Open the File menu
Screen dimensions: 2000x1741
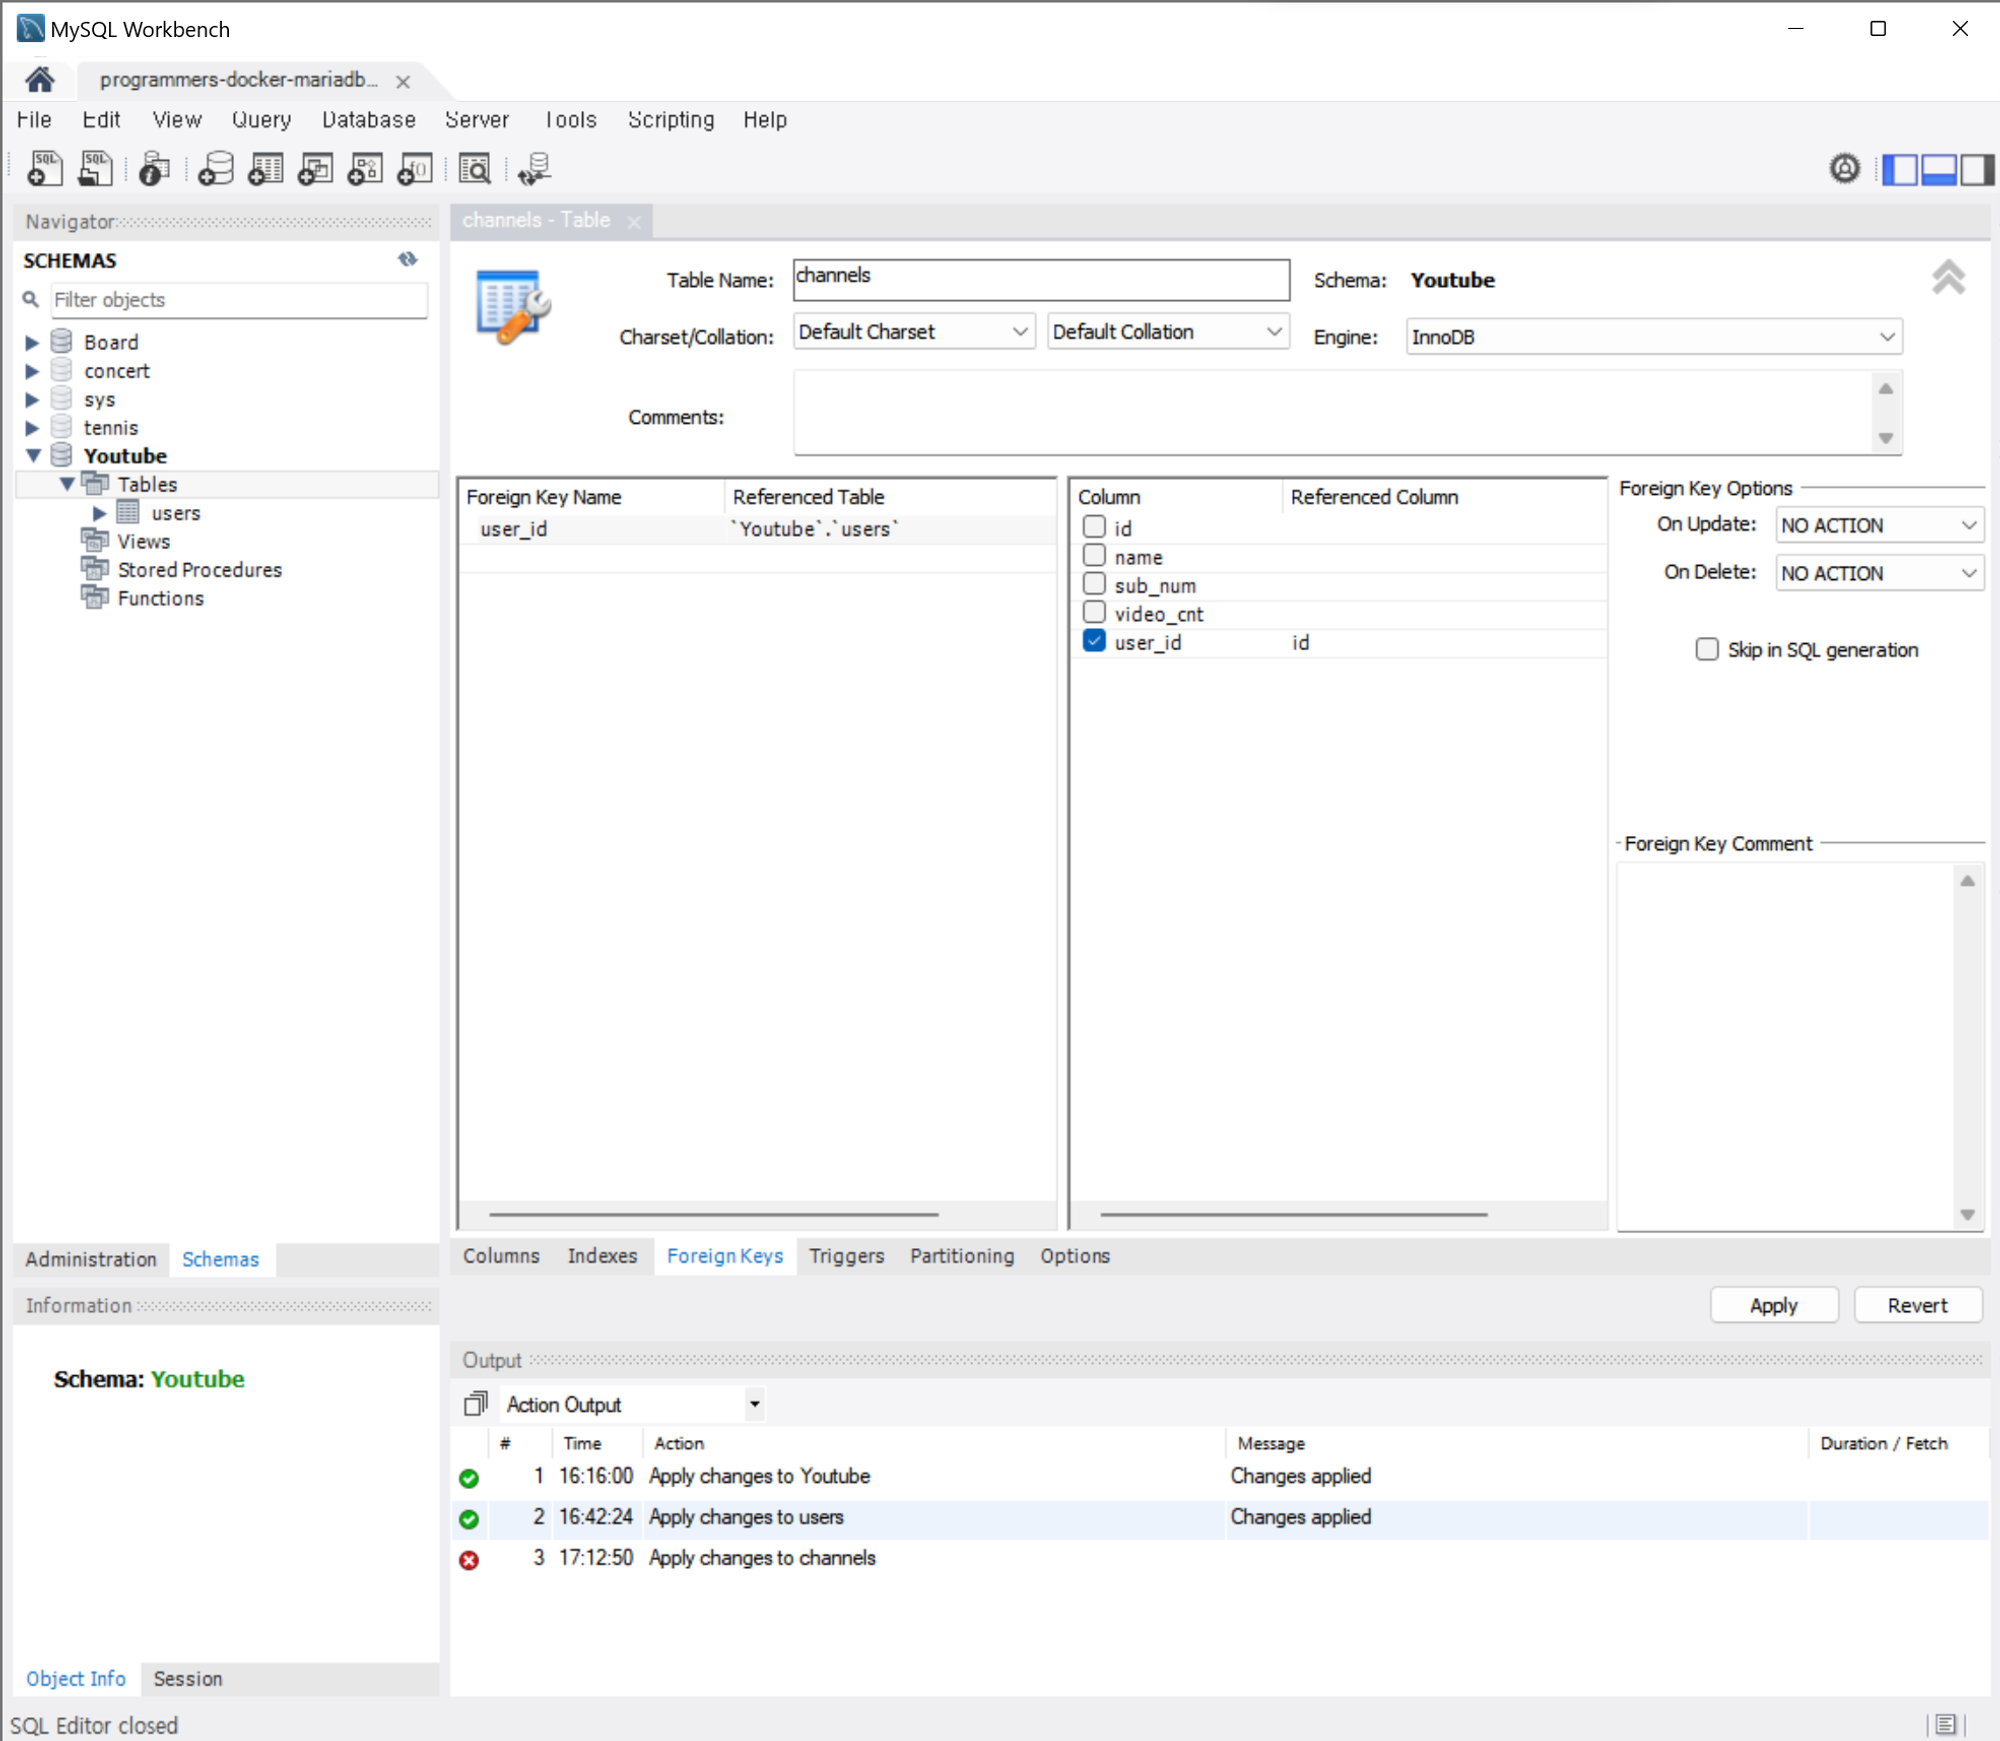tap(34, 120)
